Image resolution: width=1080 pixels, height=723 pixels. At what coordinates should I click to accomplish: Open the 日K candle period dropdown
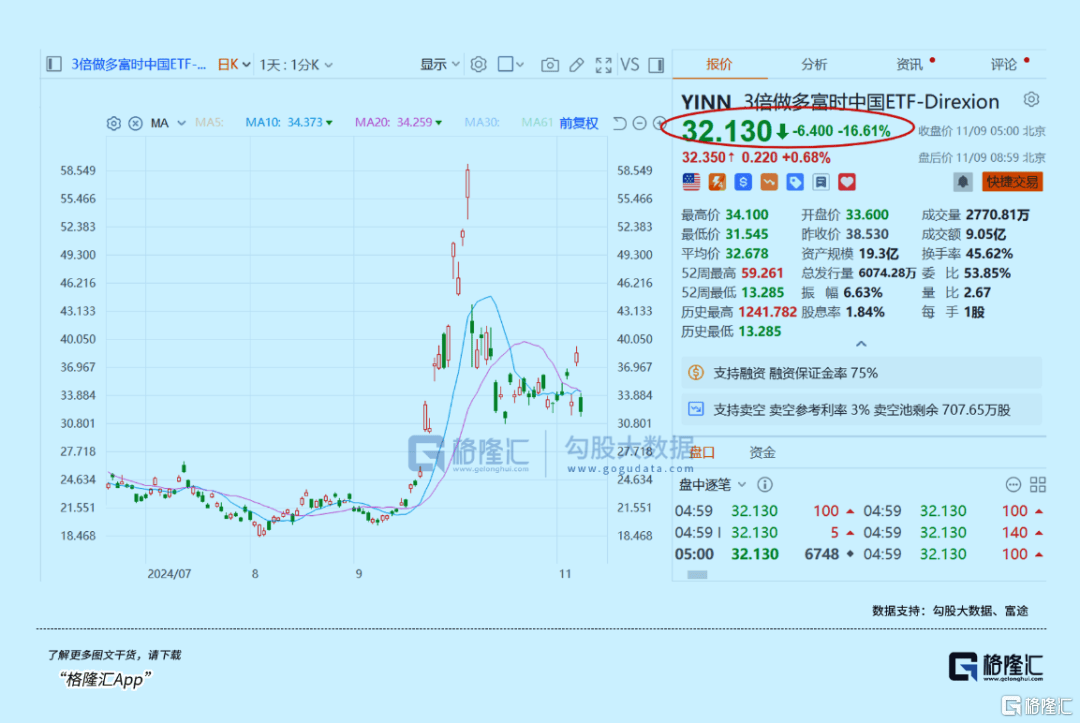click(x=229, y=63)
